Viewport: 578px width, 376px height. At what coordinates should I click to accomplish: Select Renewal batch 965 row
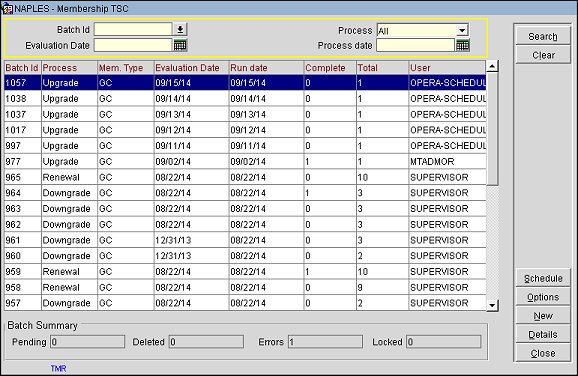[245, 177]
